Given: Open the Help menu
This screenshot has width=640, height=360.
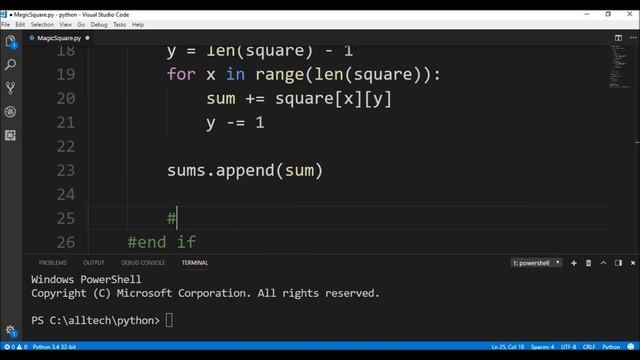Looking at the screenshot, I should point(138,24).
